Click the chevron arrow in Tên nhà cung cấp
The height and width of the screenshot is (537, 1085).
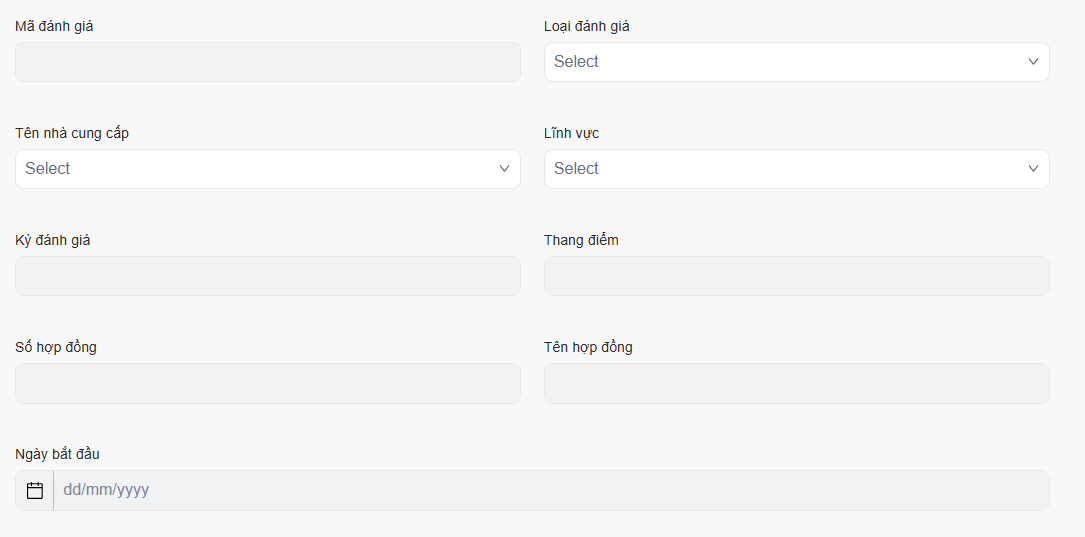coord(504,169)
